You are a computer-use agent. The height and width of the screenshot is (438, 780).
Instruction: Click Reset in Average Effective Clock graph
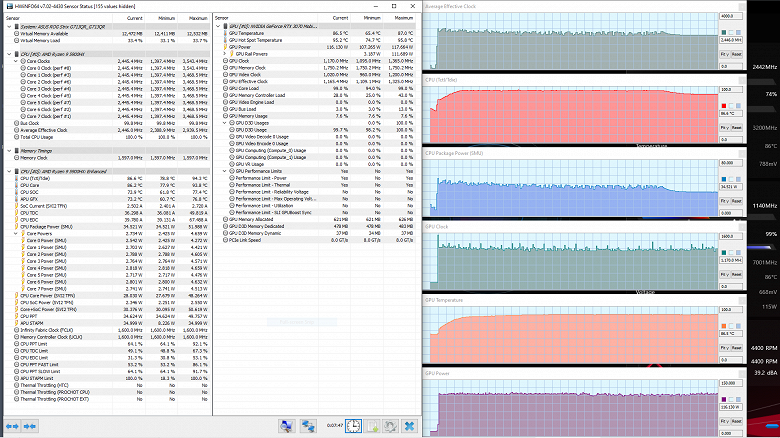click(x=737, y=54)
